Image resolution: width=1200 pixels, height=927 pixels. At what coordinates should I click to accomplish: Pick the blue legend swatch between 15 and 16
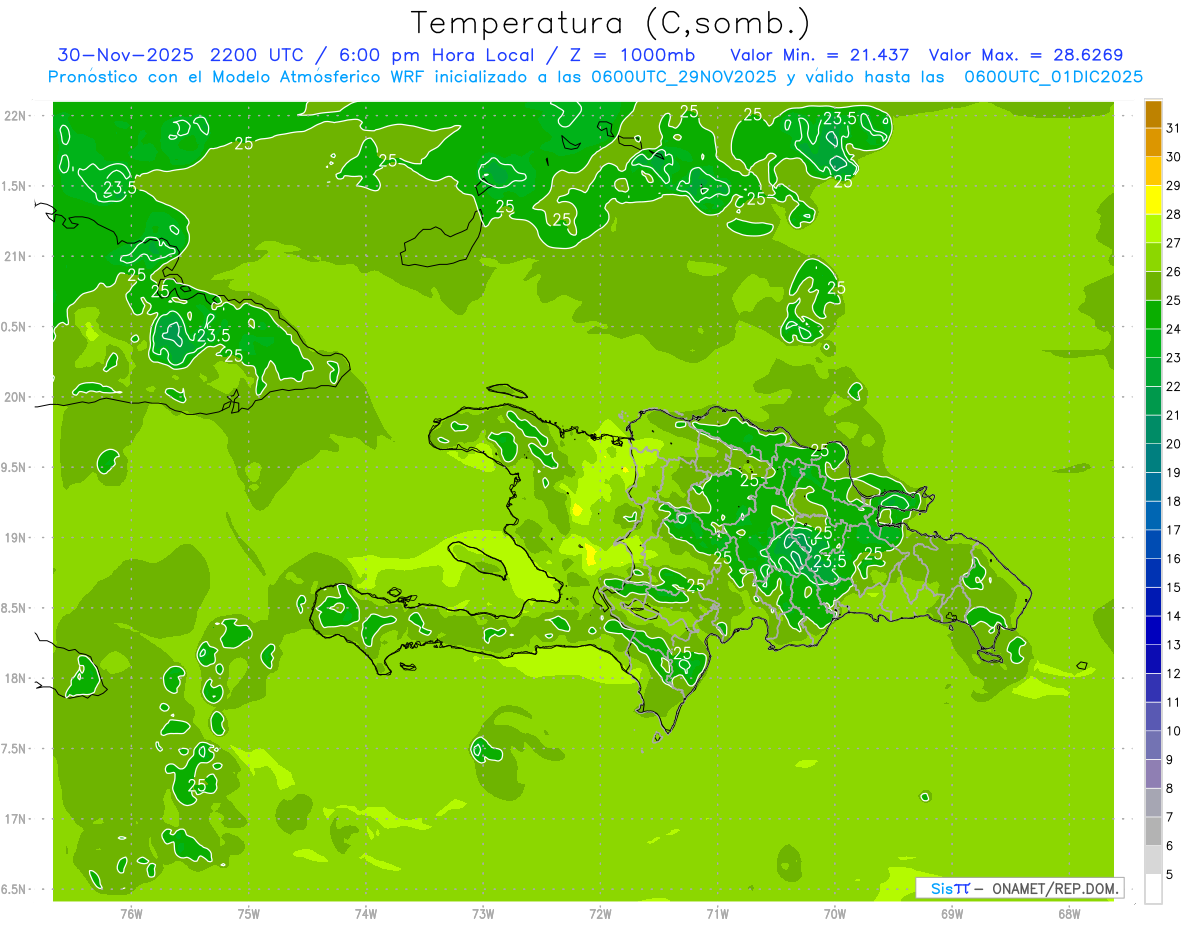point(1153,573)
